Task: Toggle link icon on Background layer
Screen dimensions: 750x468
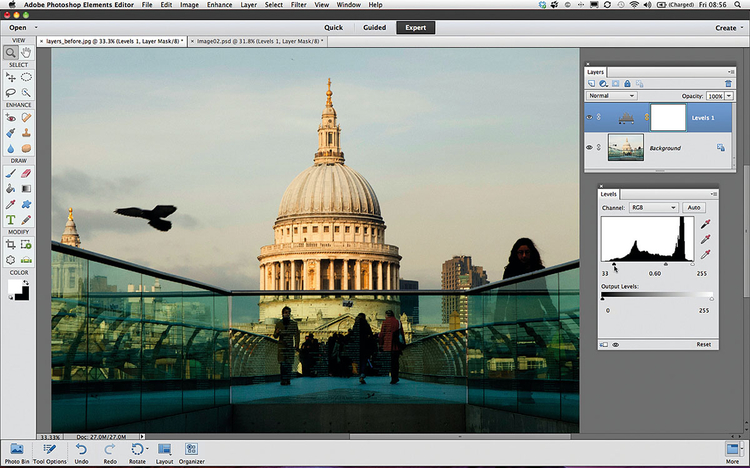Action: 598,147
